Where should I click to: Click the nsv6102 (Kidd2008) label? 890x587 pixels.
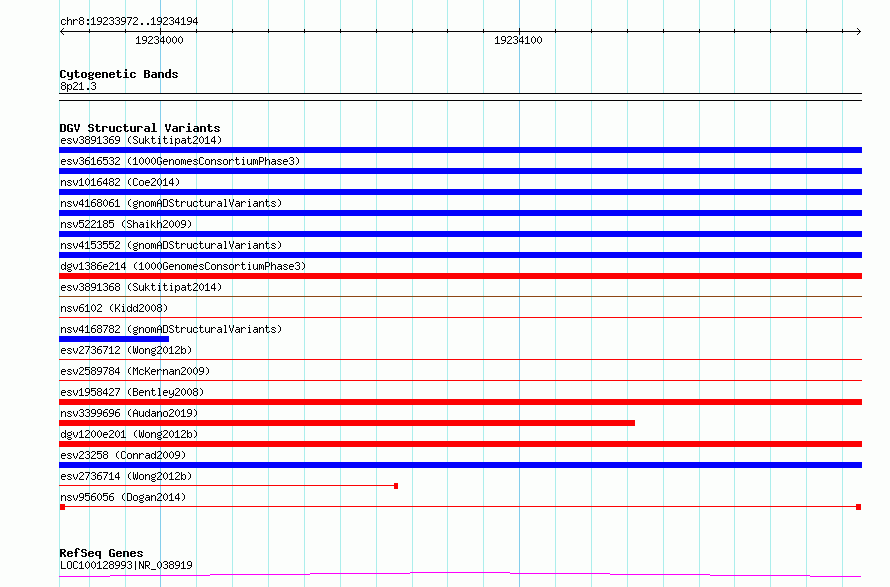[x=114, y=308]
